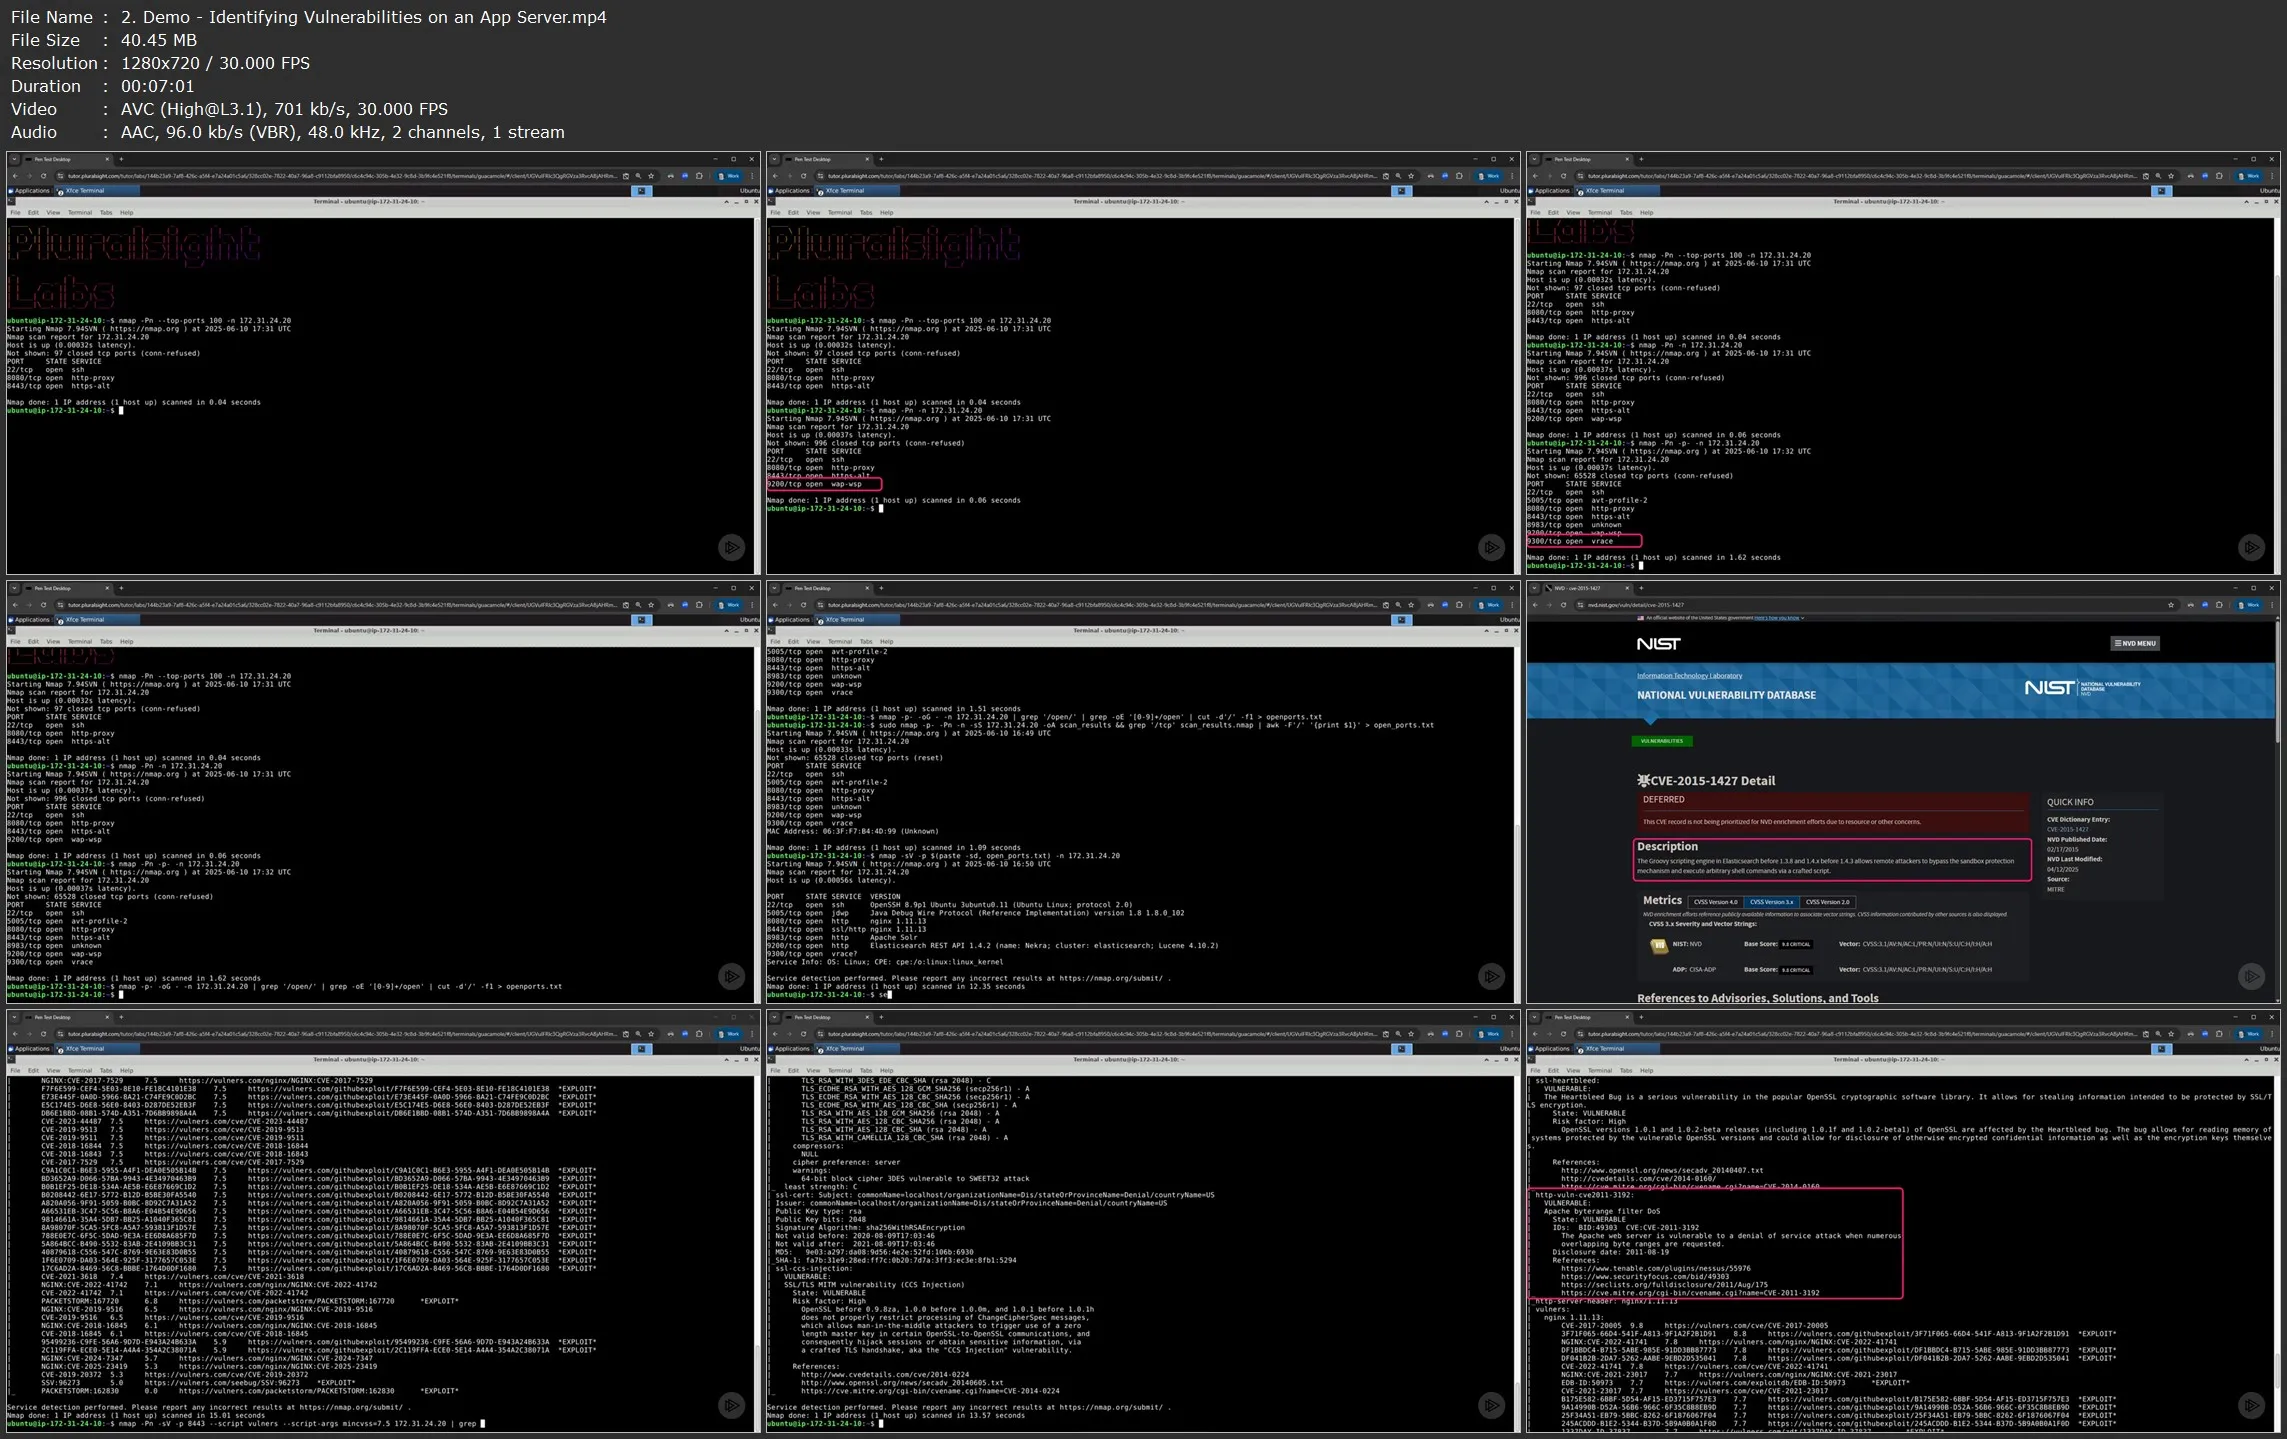Select 'NVD - cve-2015-1427' browser tab

pos(1587,588)
